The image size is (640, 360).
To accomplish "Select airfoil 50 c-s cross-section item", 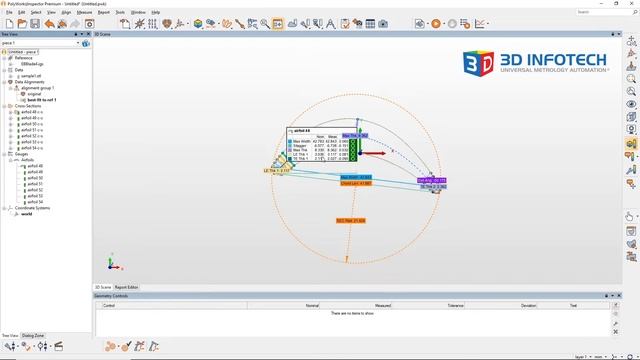I will click(32, 124).
